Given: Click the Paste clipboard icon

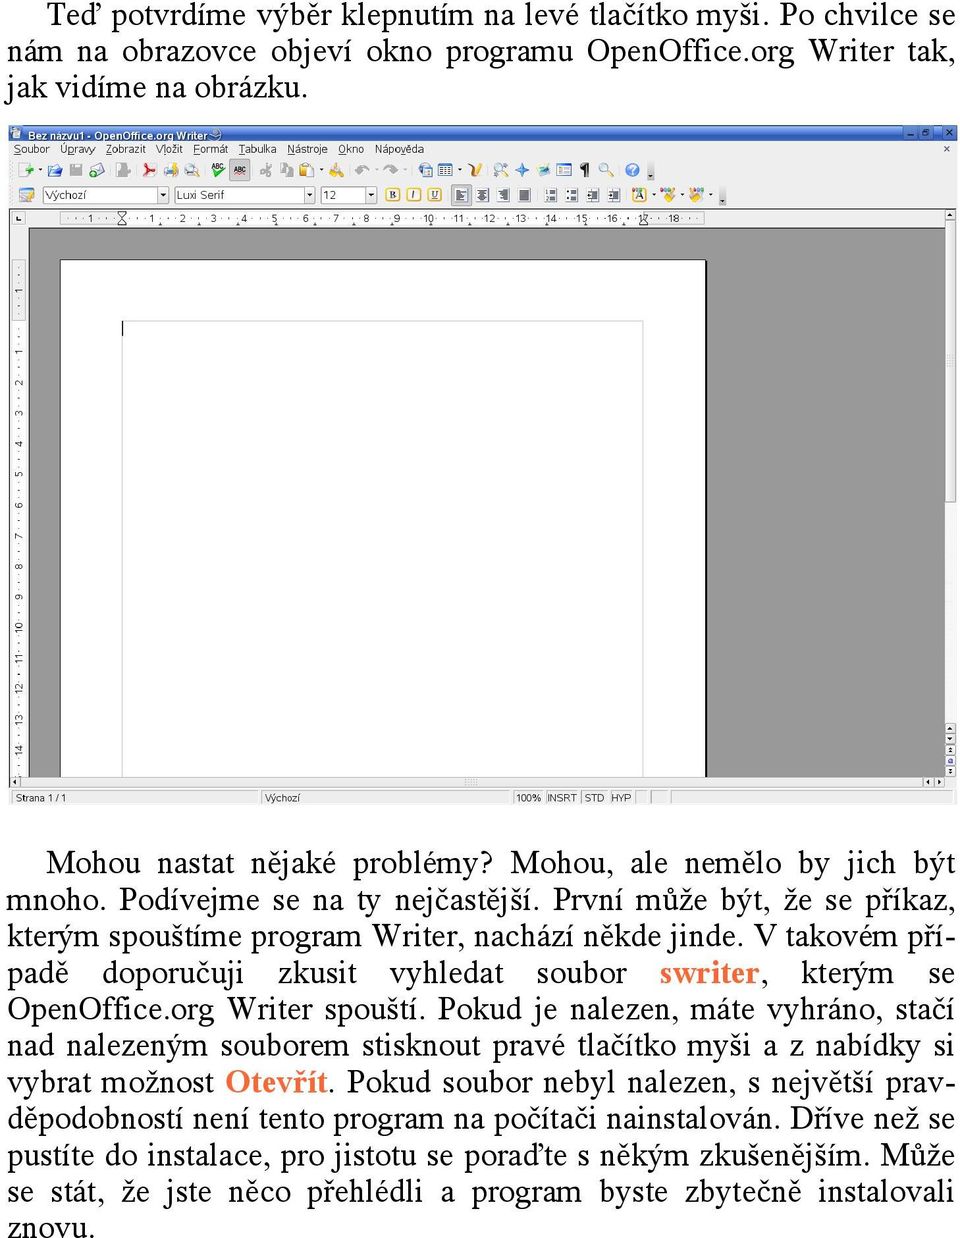Looking at the screenshot, I should [305, 170].
